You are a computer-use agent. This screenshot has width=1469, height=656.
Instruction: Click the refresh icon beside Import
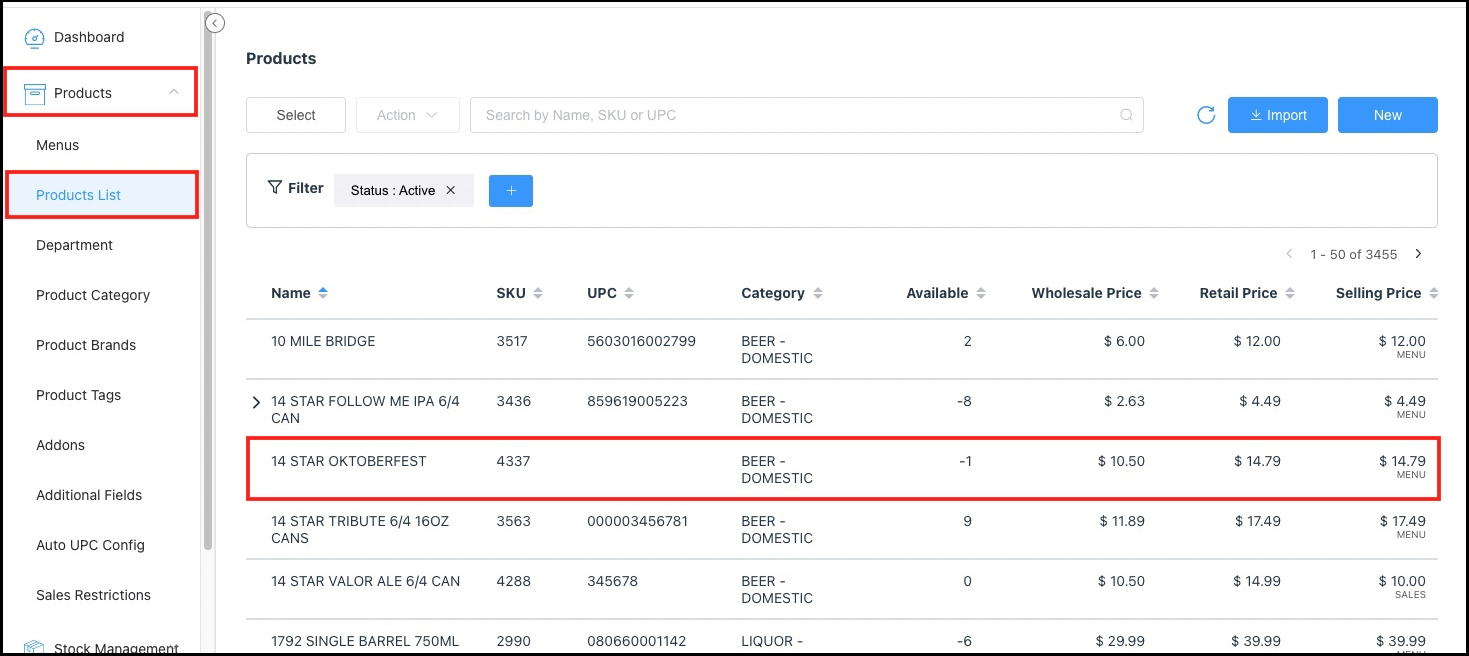pos(1206,115)
